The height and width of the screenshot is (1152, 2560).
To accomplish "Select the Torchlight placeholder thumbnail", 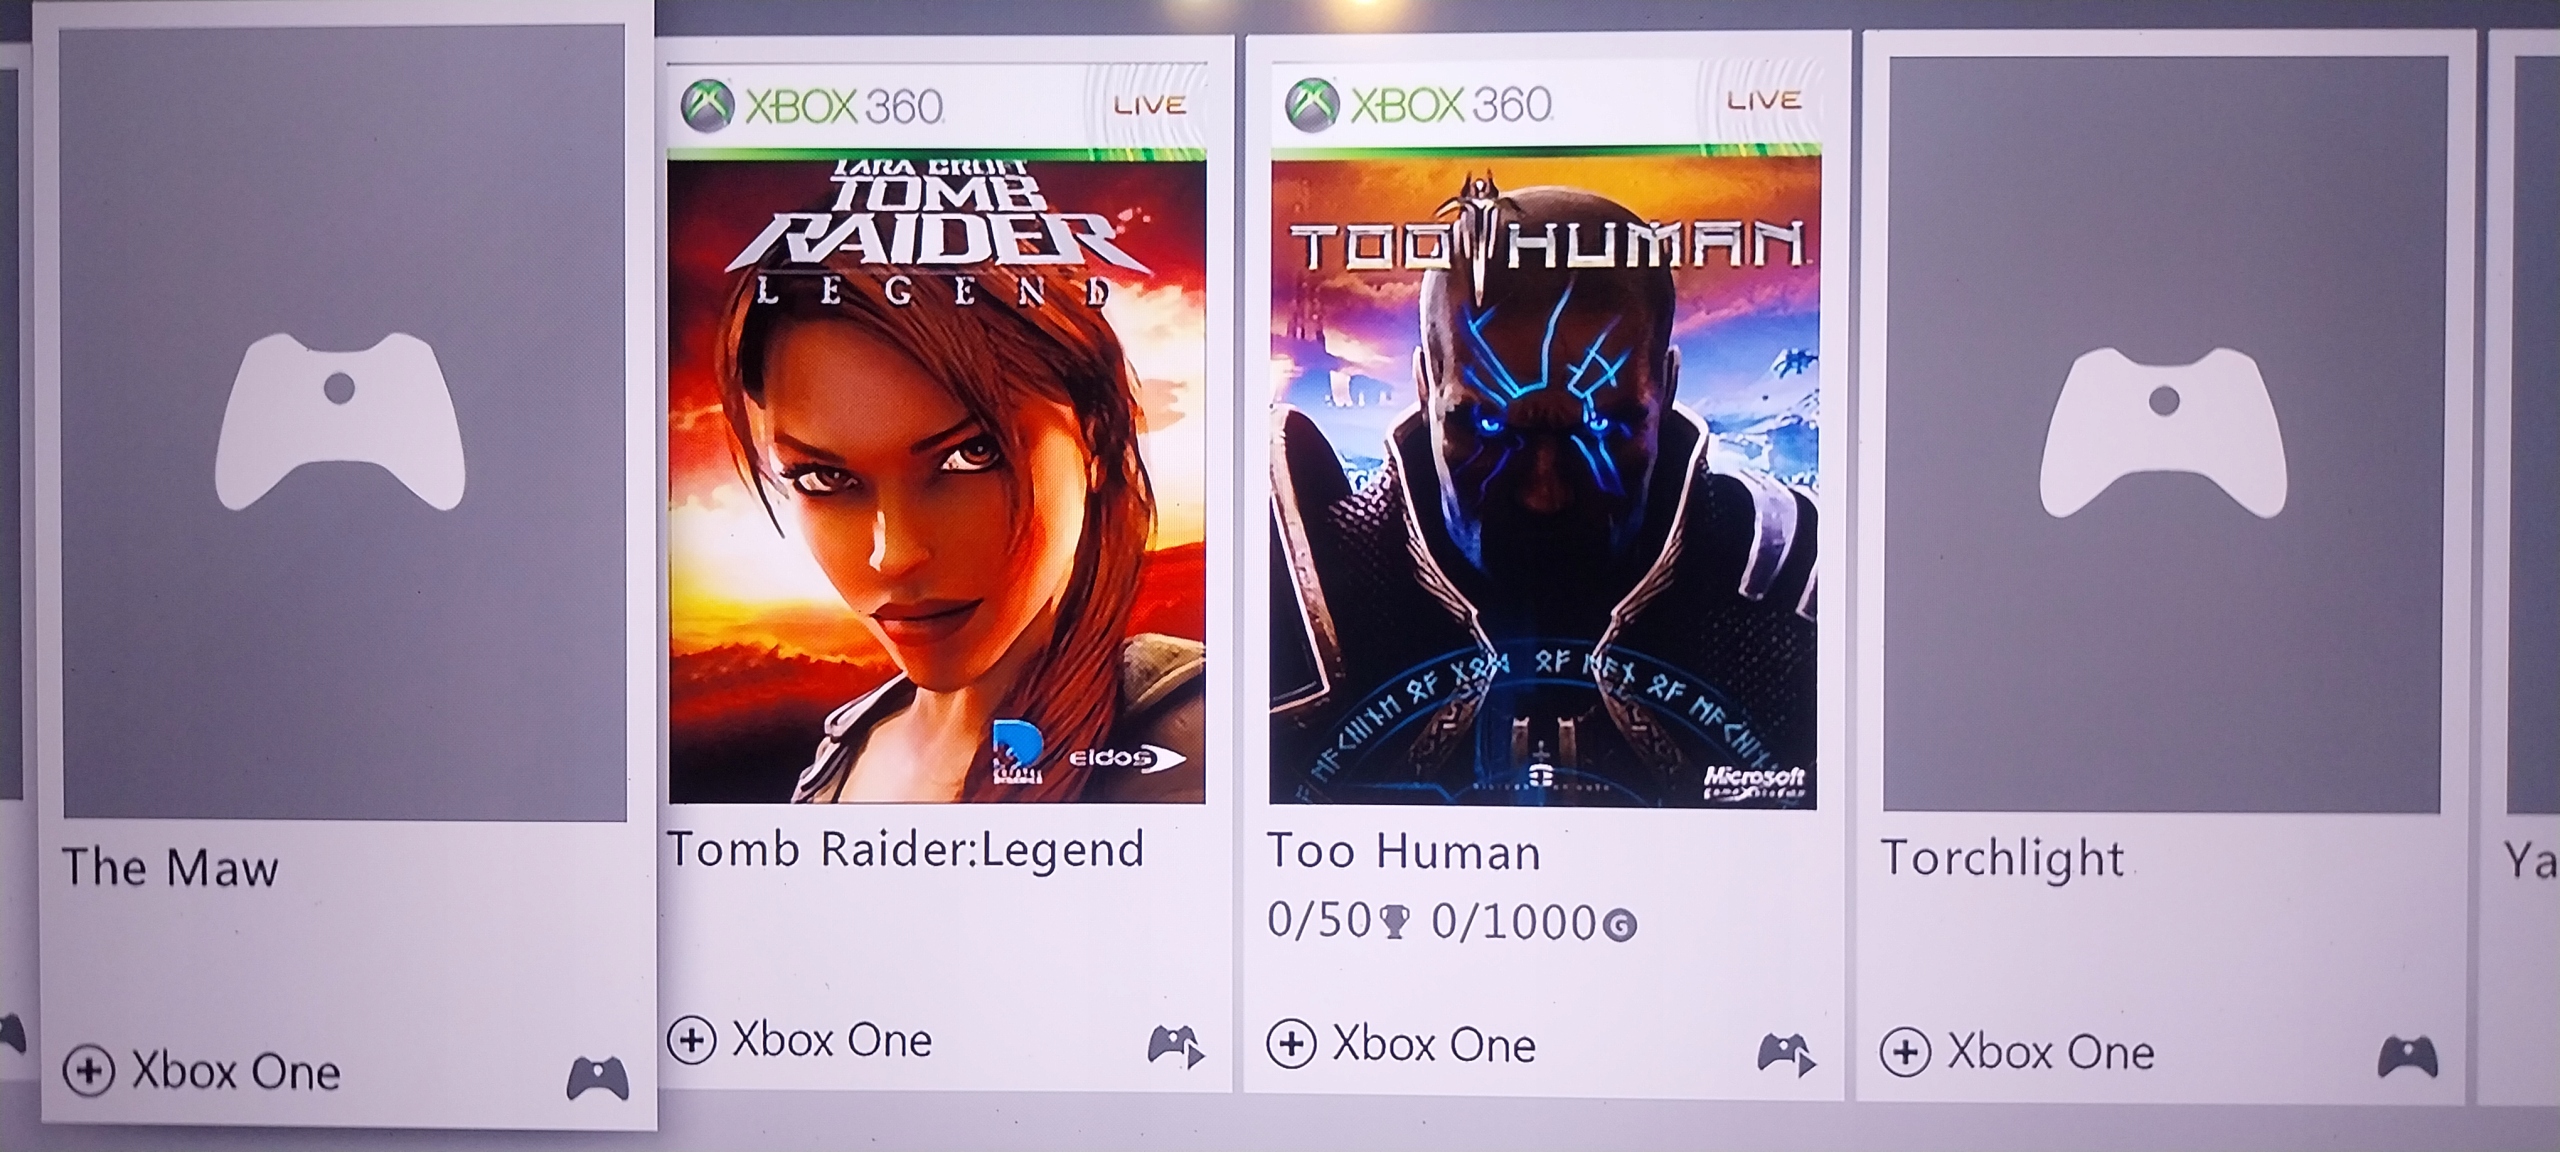I will (x=2164, y=434).
